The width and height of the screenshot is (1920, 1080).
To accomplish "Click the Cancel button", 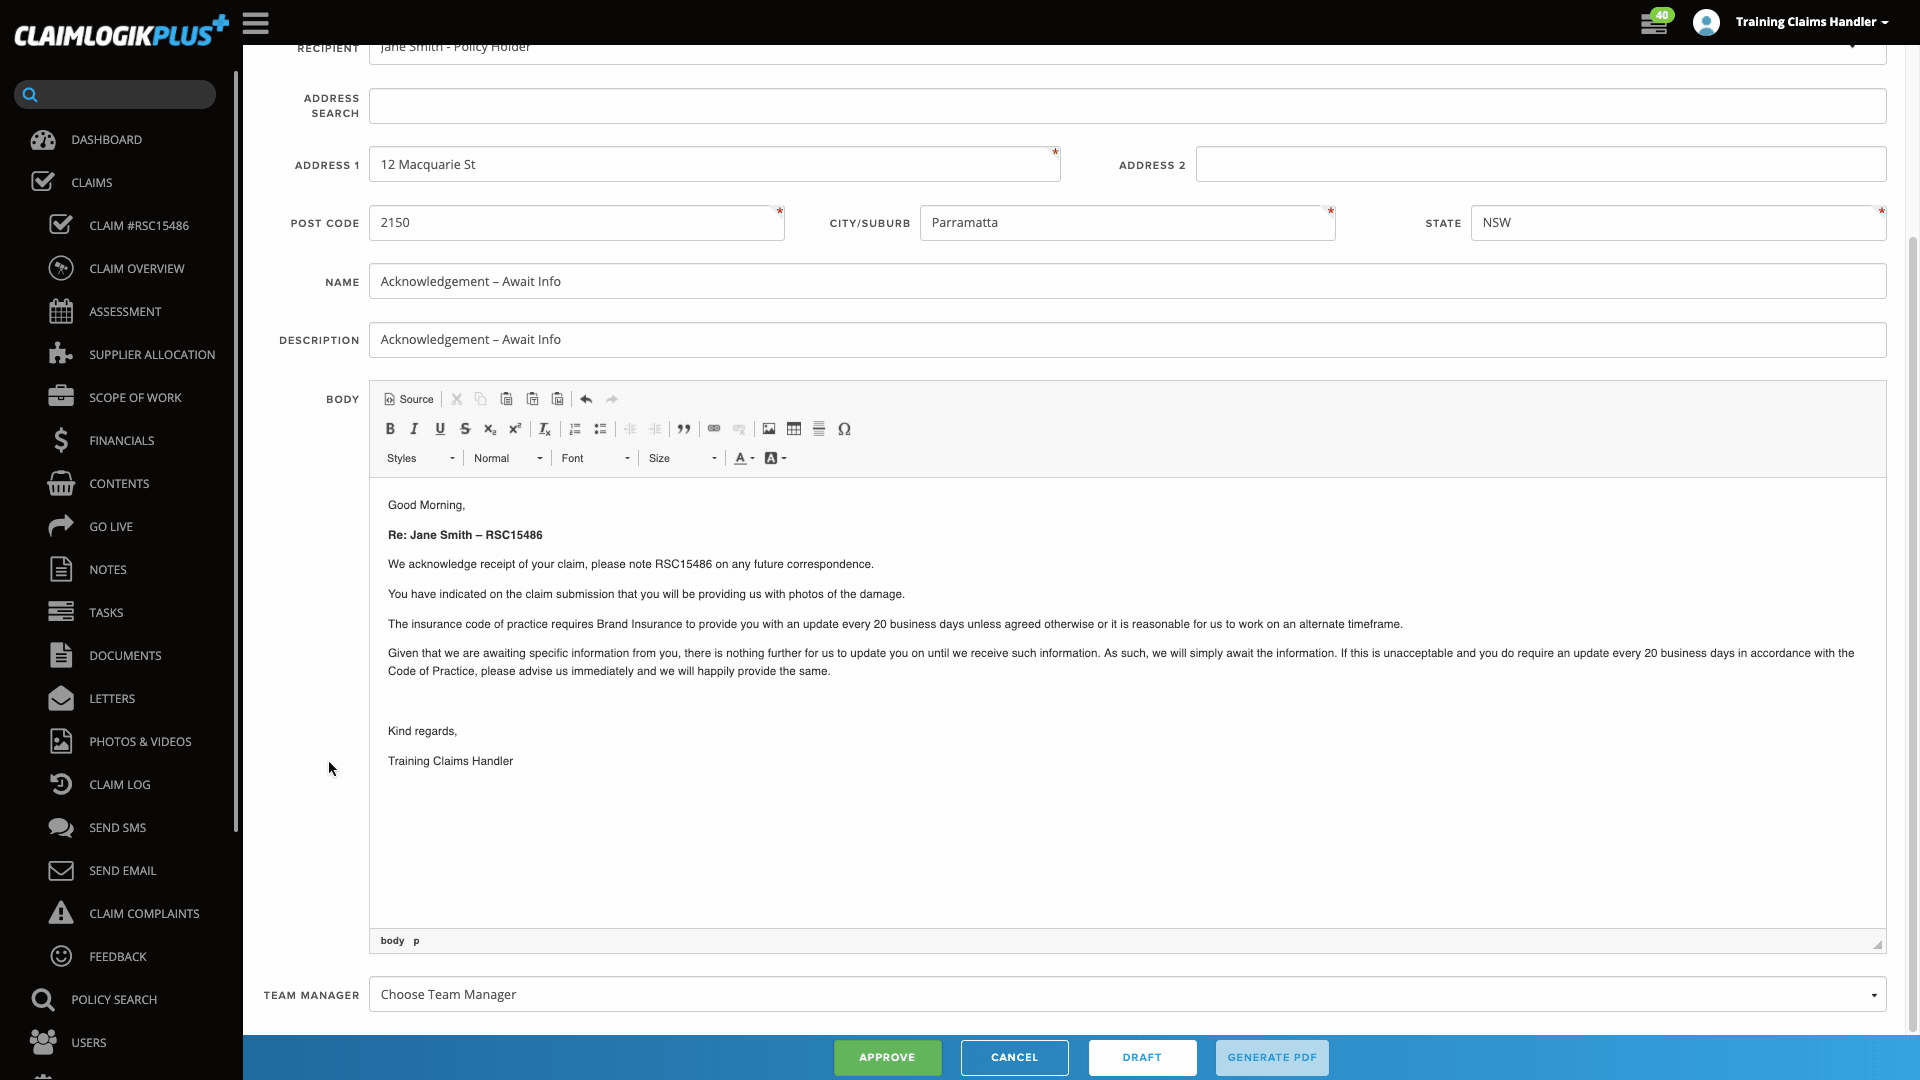I will [1014, 1058].
